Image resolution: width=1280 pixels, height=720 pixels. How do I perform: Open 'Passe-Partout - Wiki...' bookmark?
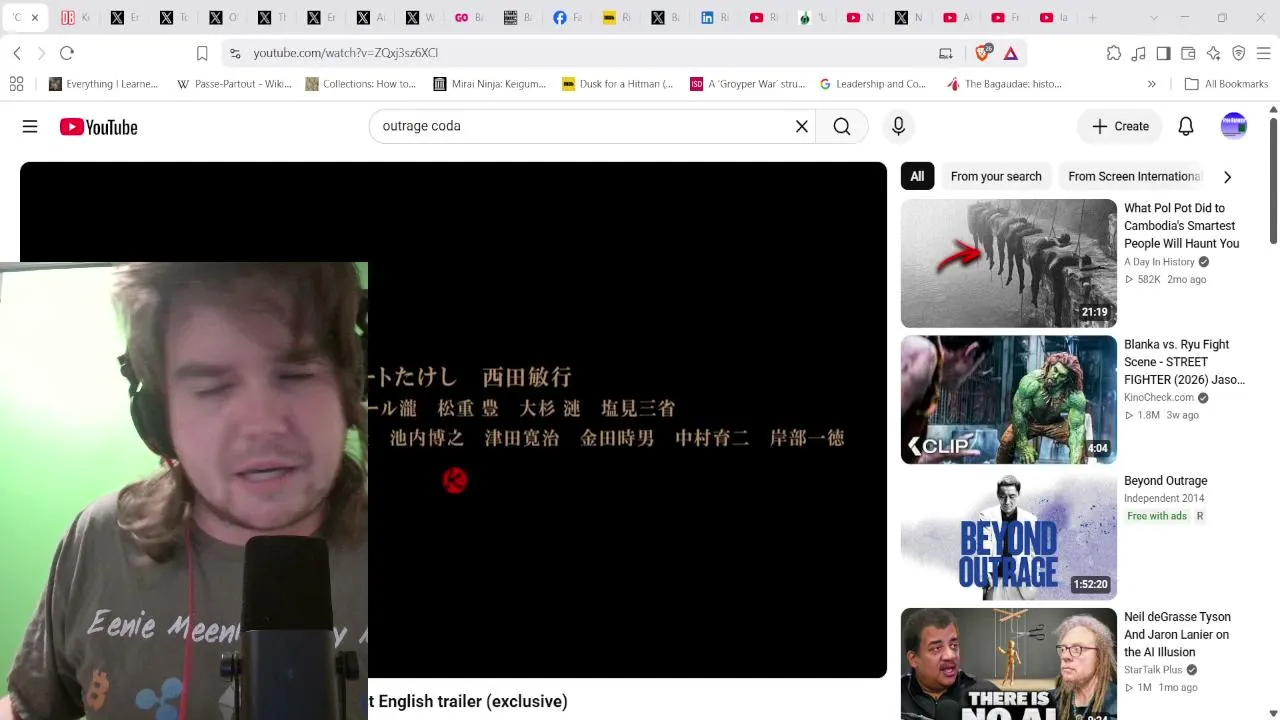point(234,84)
